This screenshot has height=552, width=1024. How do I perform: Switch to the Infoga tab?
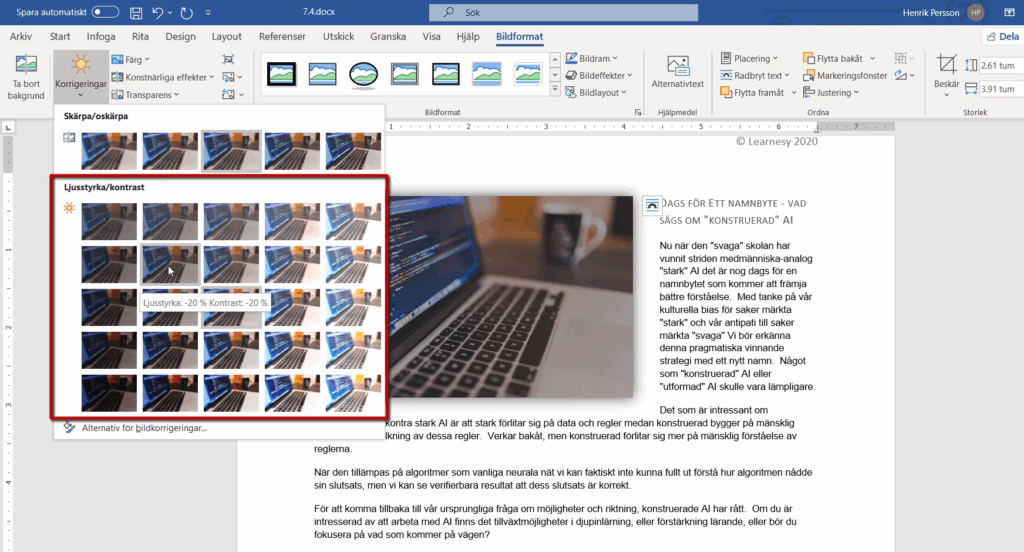[x=101, y=37]
